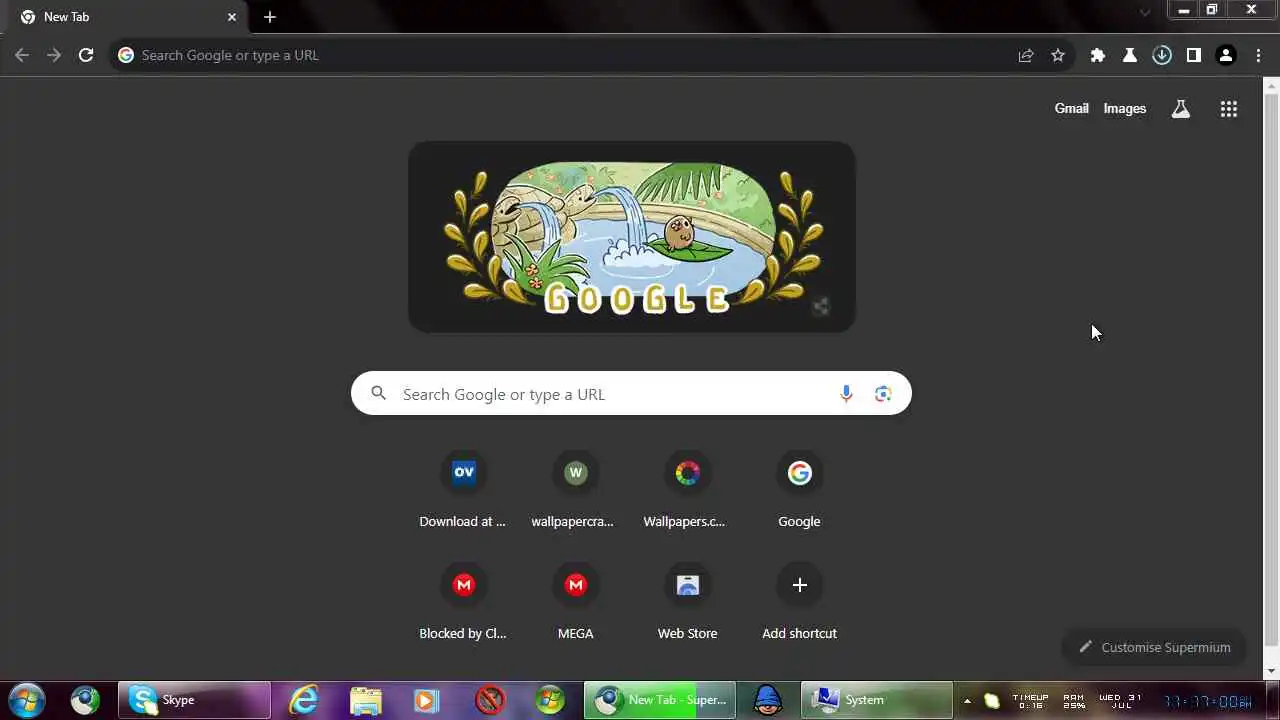Share this page from the address bar
Image resolution: width=1280 pixels, height=720 pixels.
click(1026, 55)
